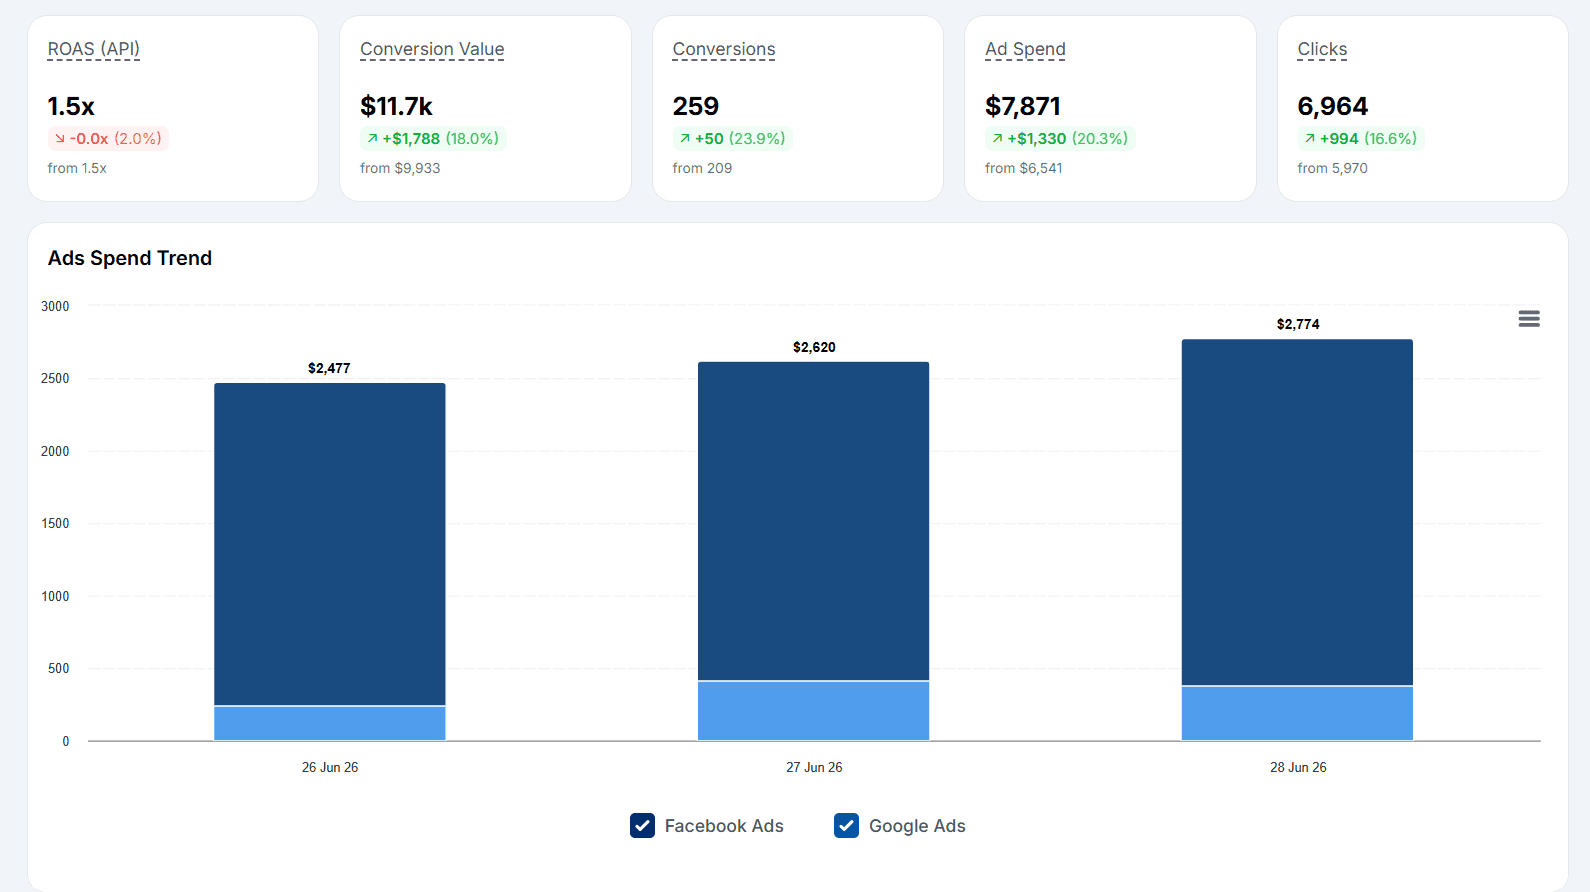Click the 26 Jun 26 axis label

tap(330, 767)
